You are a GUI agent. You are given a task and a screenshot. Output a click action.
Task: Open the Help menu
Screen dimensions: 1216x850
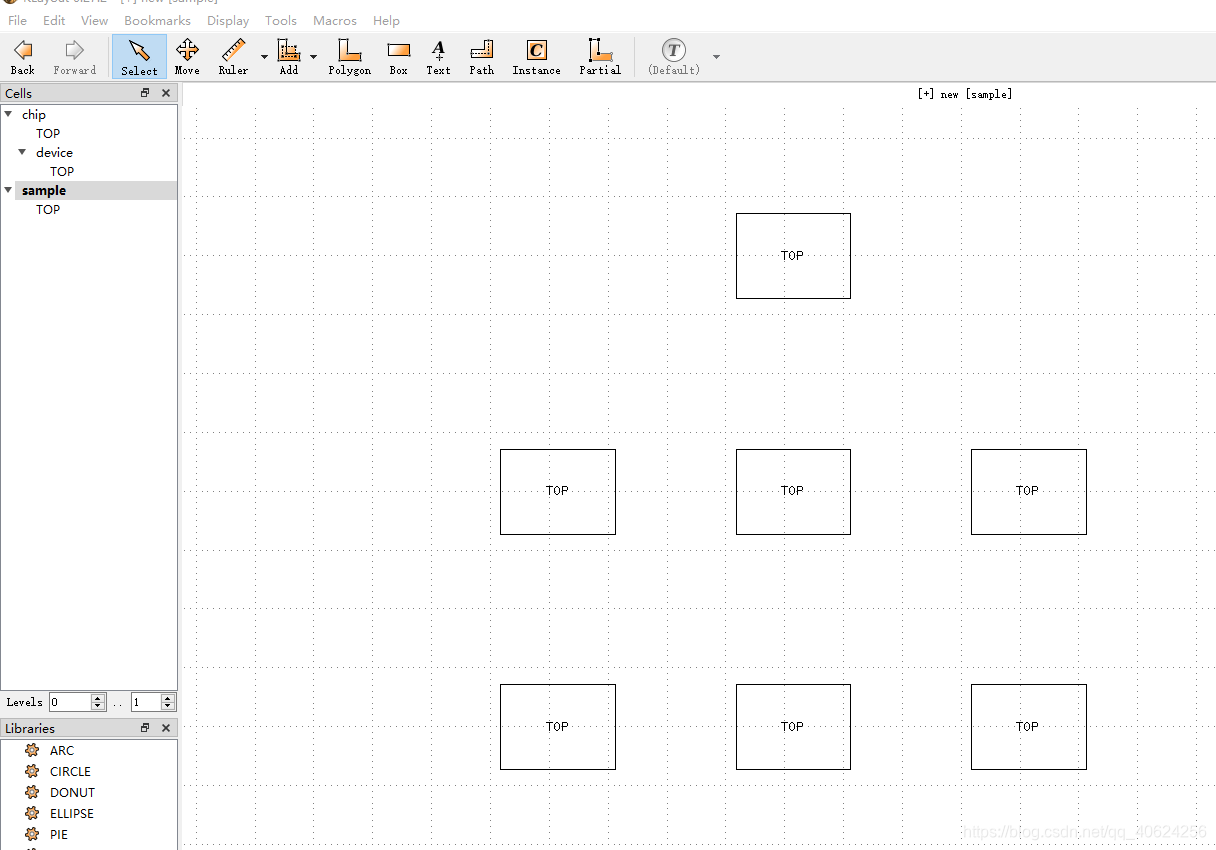[x=386, y=20]
